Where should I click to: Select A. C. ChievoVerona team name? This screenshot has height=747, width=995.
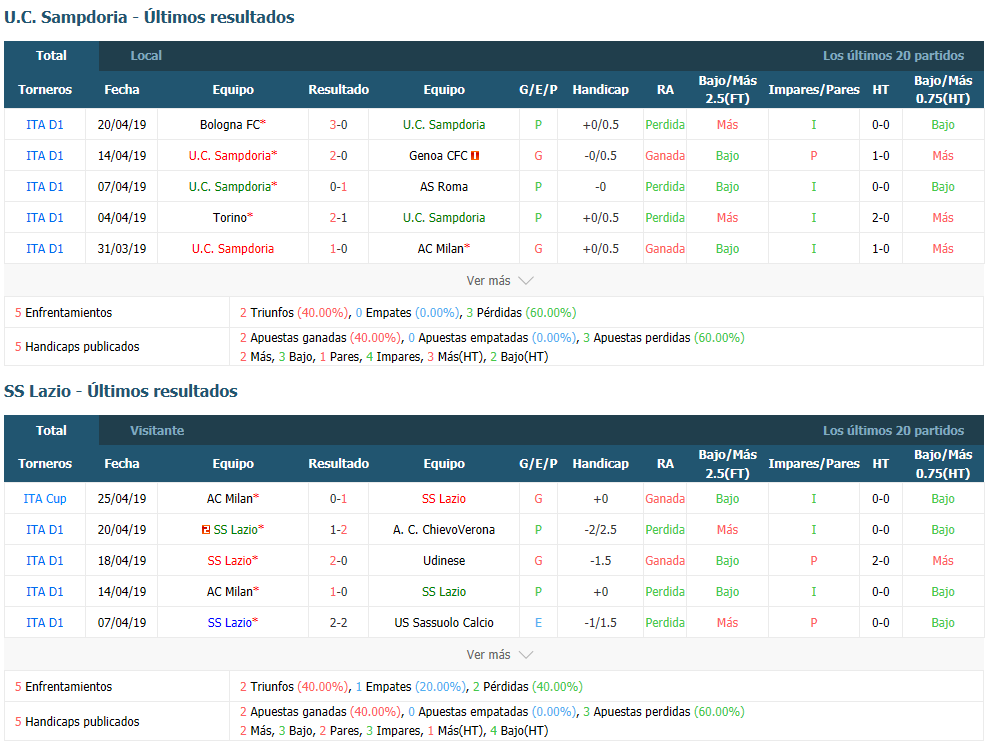click(x=444, y=529)
